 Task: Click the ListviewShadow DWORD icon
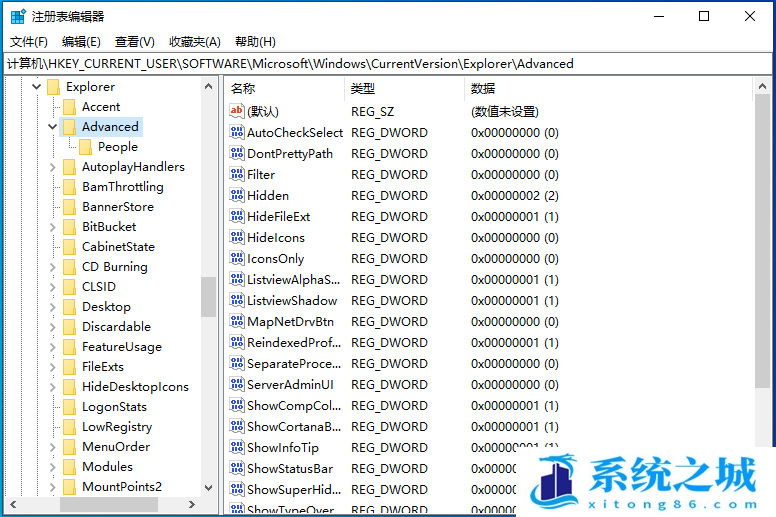tap(237, 300)
